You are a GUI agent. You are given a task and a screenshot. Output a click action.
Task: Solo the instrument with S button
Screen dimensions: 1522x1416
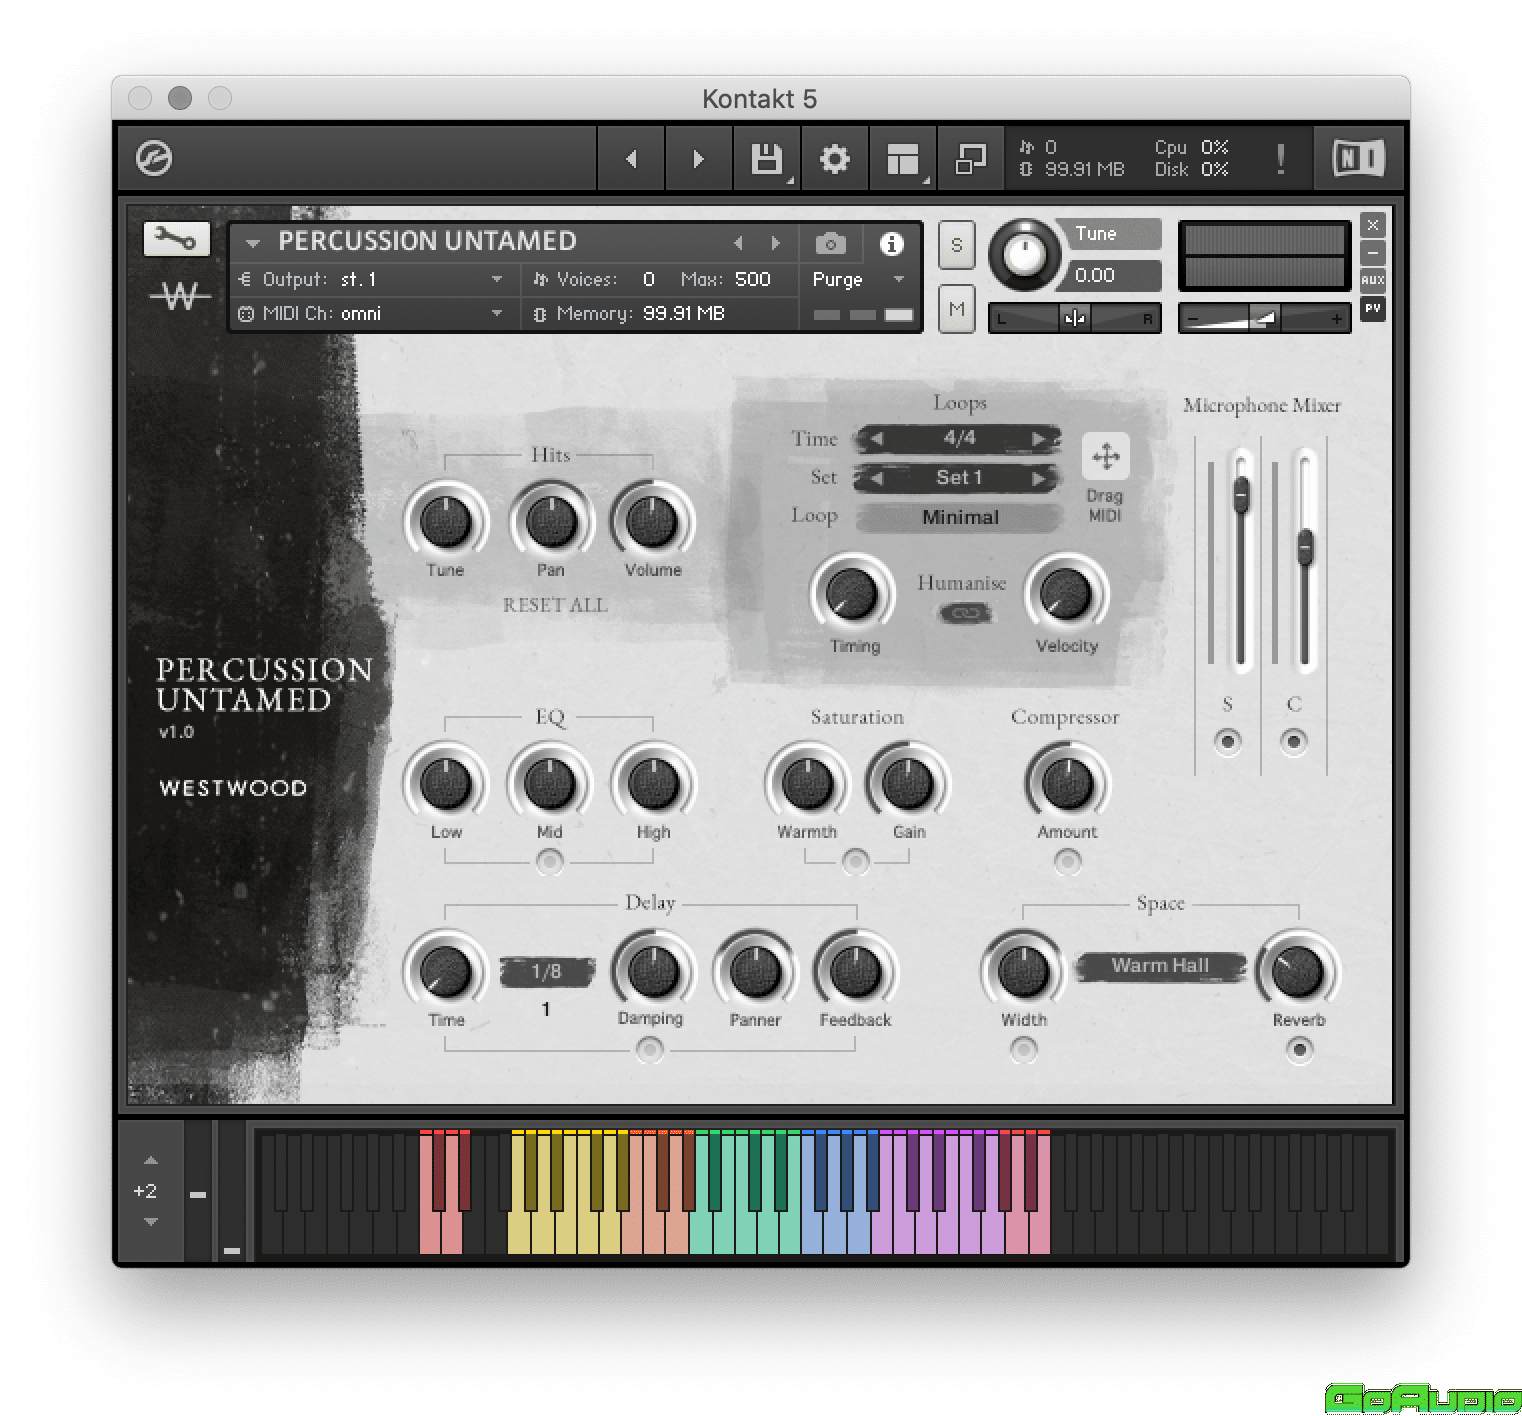click(x=956, y=246)
